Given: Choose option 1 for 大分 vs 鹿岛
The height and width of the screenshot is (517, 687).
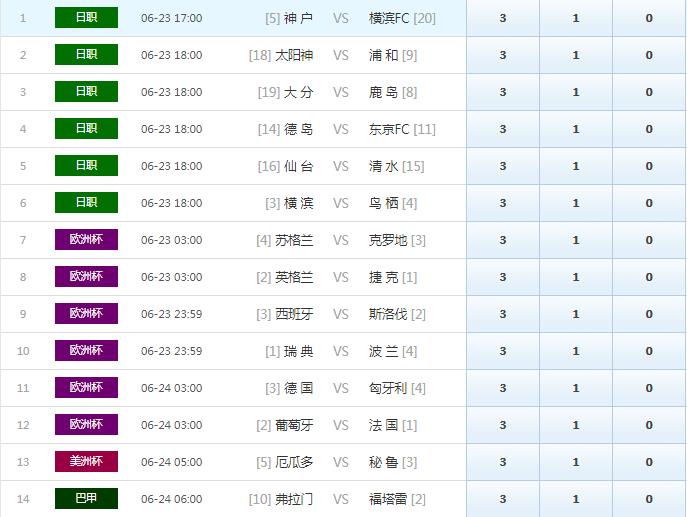Looking at the screenshot, I should pyautogui.click(x=576, y=92).
